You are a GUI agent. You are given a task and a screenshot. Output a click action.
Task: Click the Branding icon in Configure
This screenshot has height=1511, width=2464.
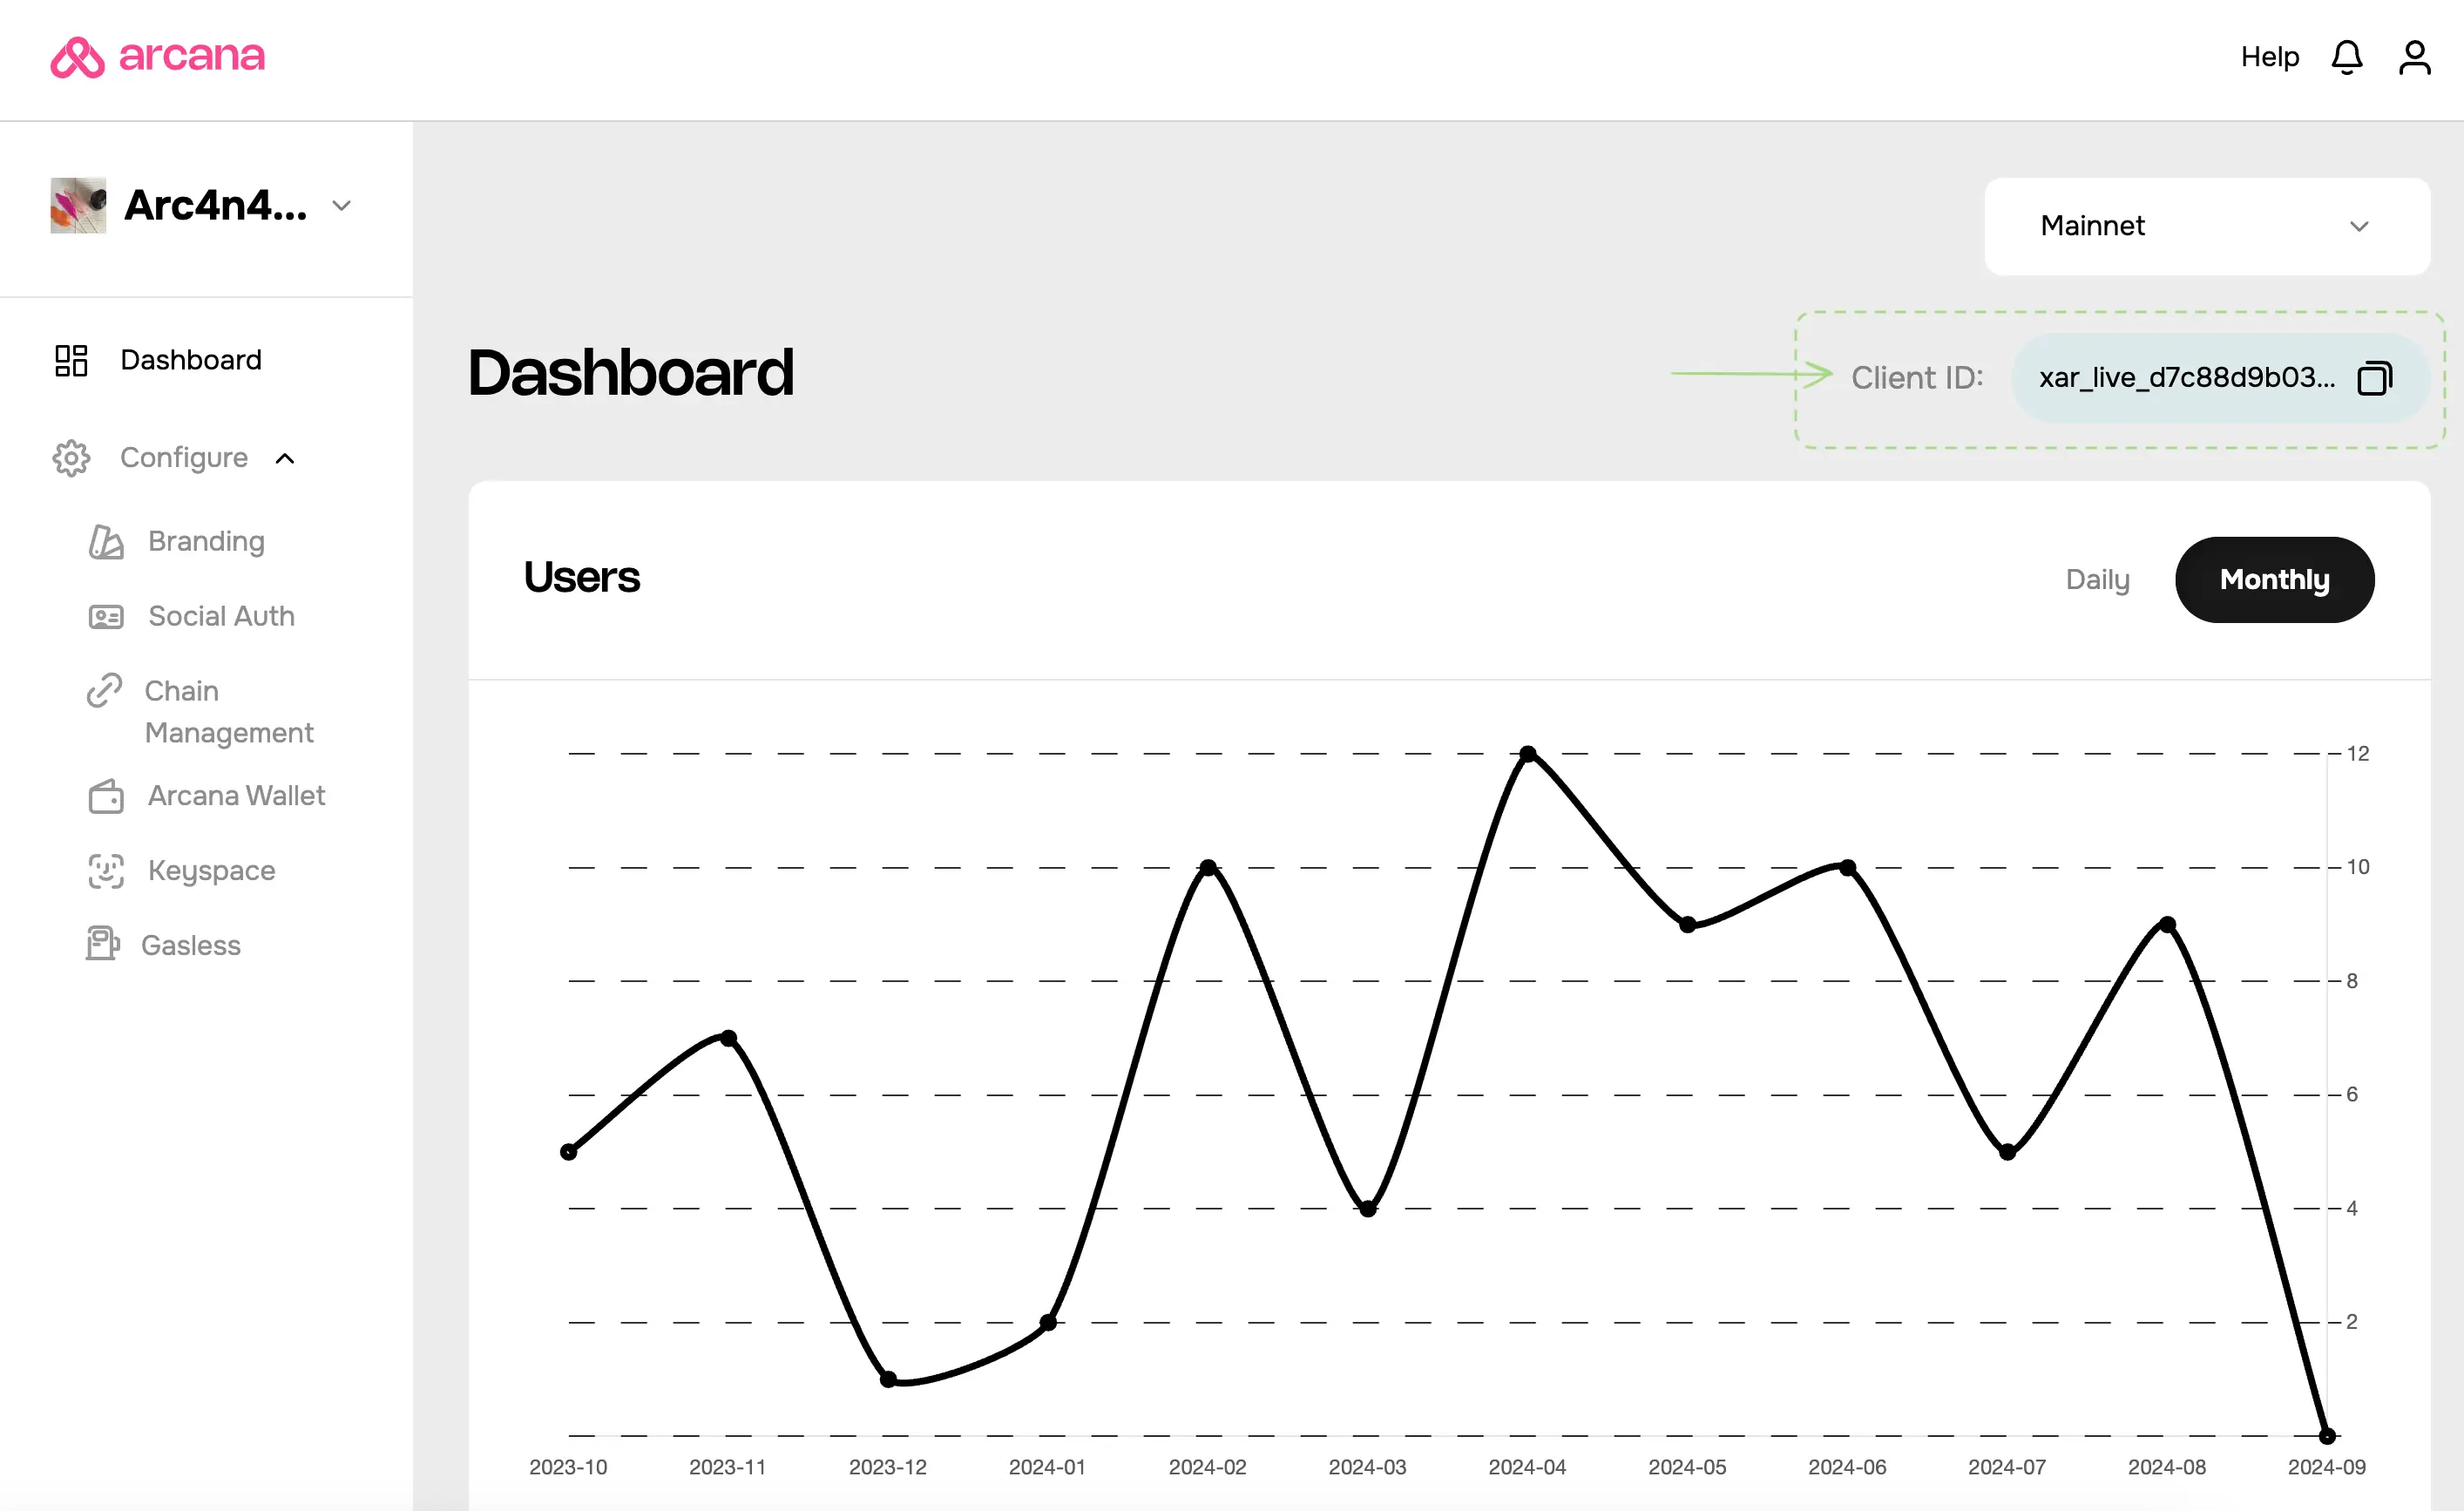107,540
